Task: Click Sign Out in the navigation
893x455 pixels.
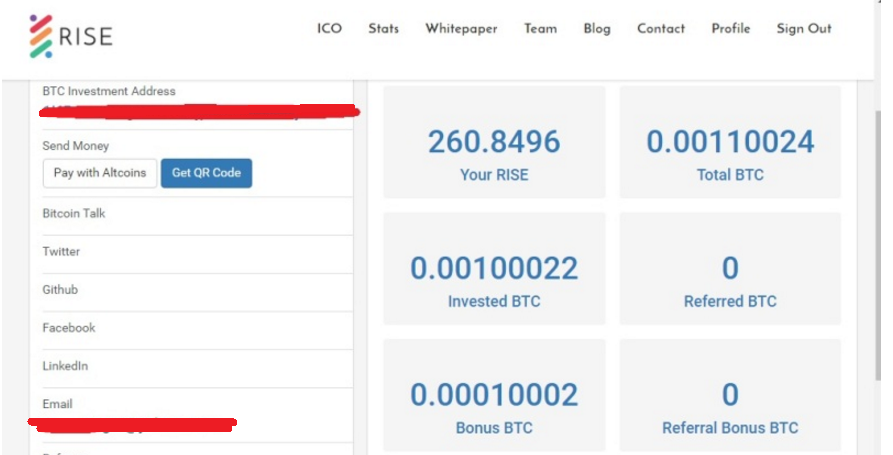Action: point(804,29)
